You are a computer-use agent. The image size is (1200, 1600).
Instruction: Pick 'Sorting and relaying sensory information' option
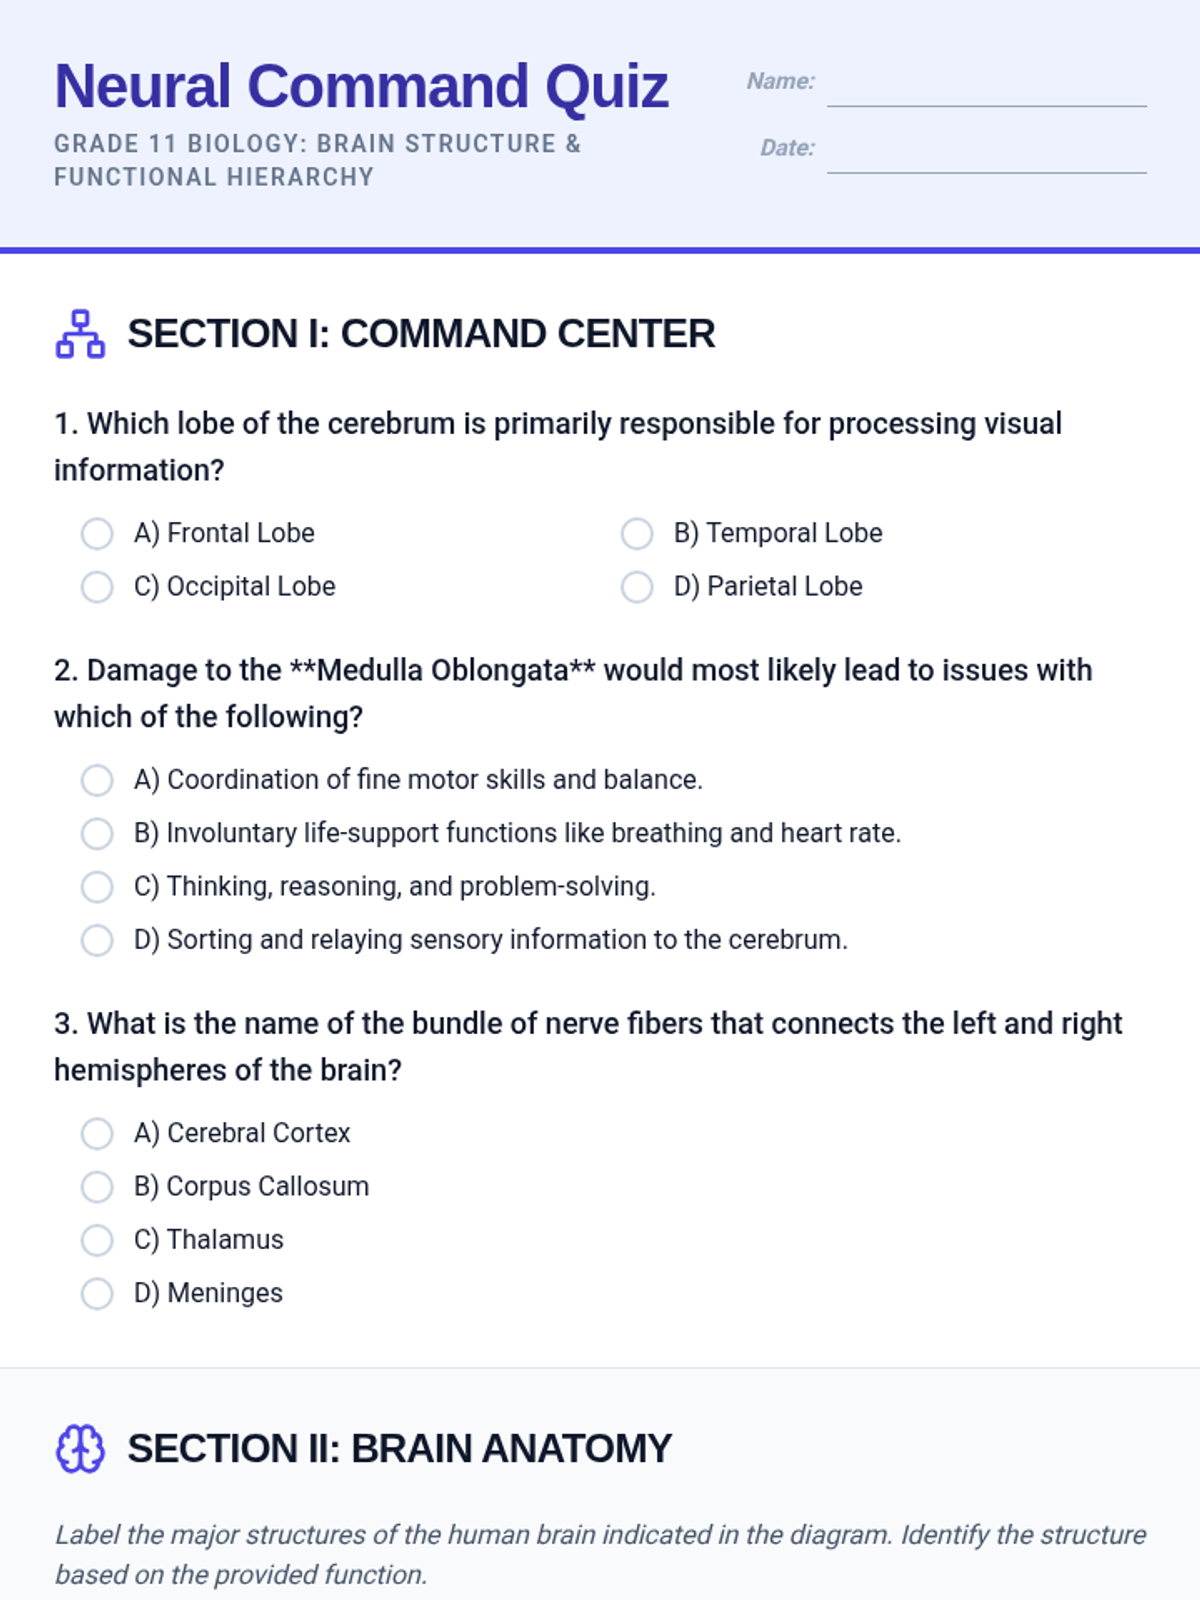(97, 940)
